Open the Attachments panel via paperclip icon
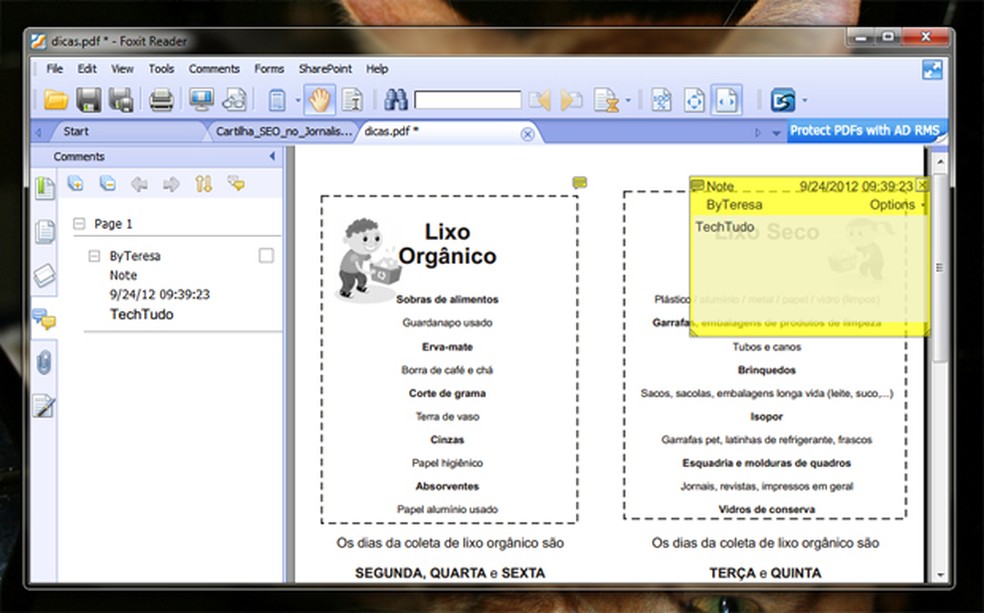Screen dimensions: 984x613 click(42, 363)
